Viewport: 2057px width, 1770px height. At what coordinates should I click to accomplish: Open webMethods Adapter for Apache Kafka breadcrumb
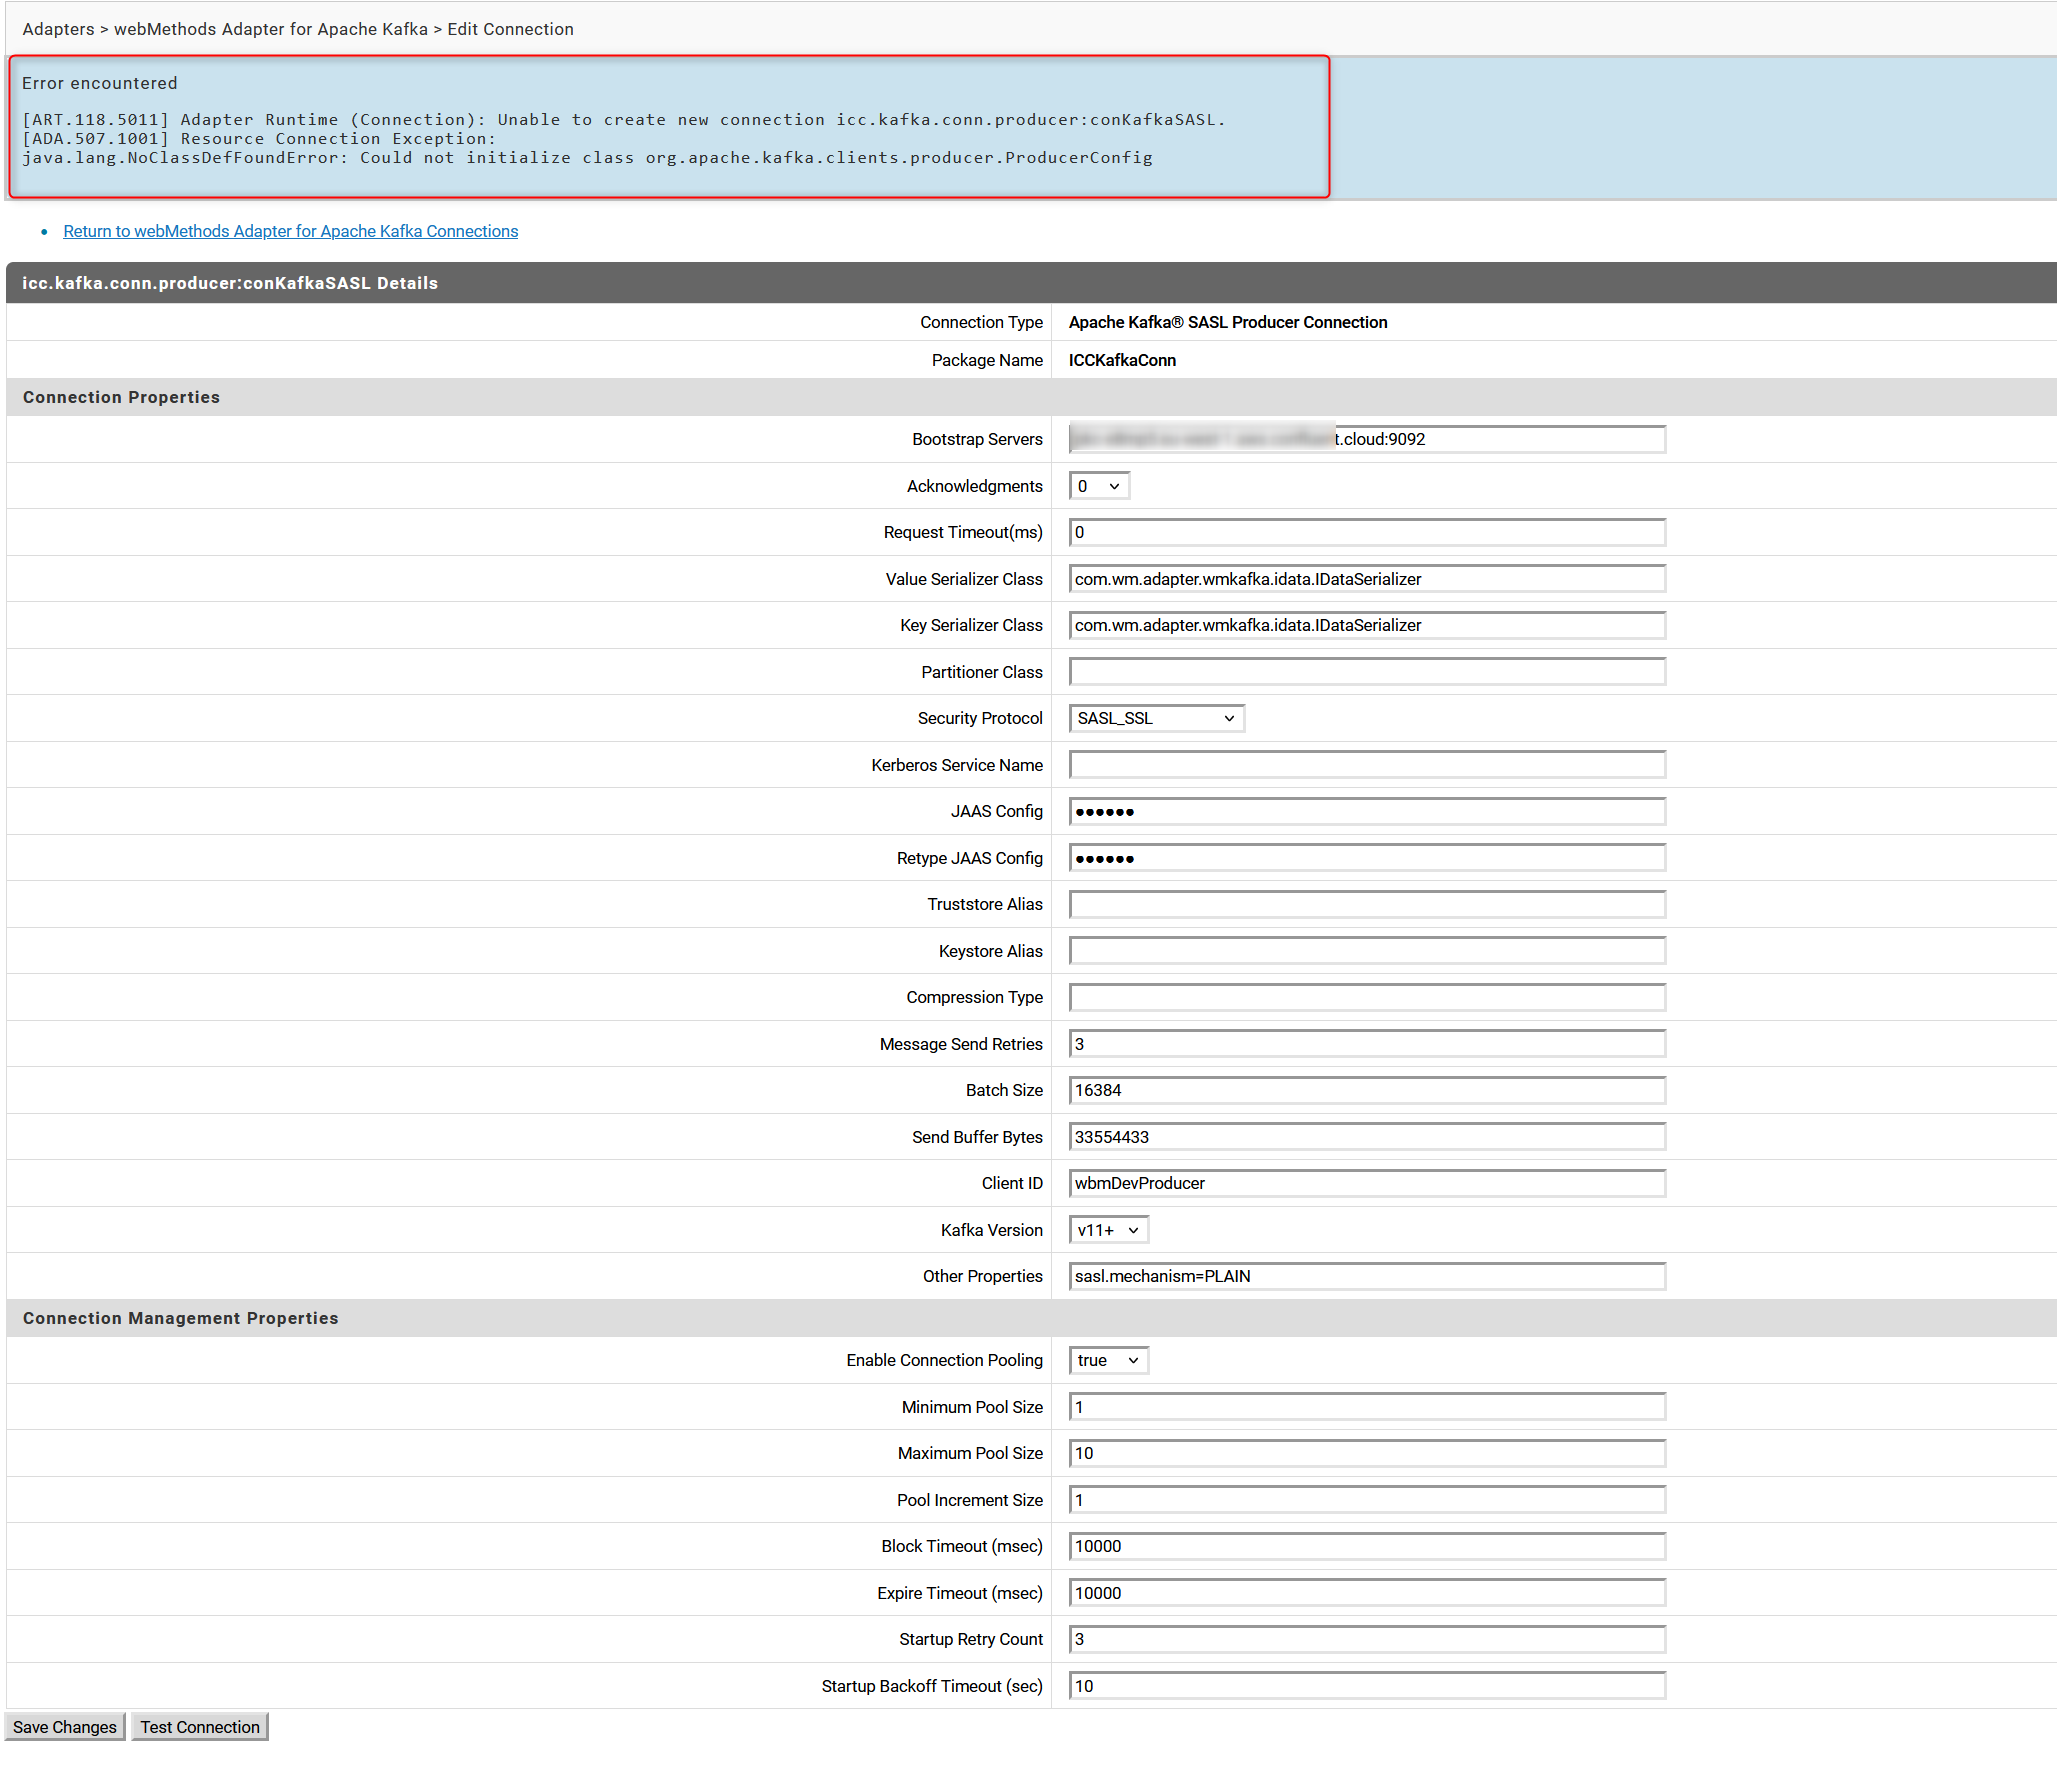[x=271, y=29]
